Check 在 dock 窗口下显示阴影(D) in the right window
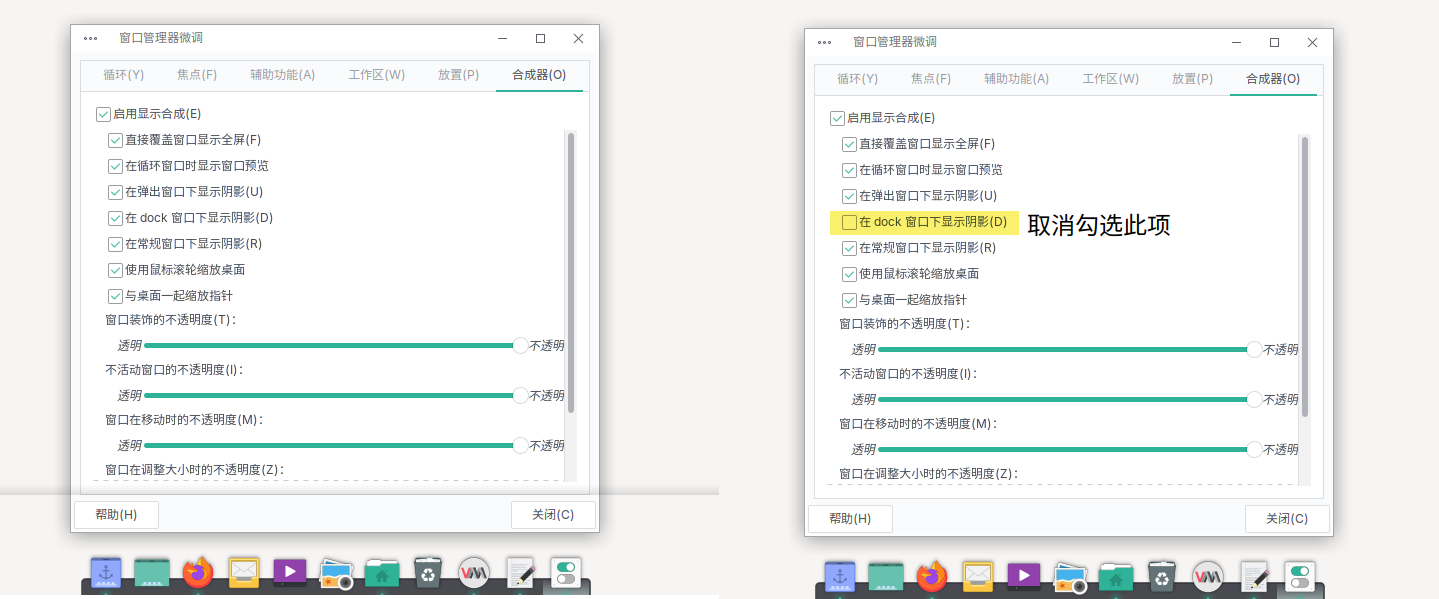 click(925, 222)
